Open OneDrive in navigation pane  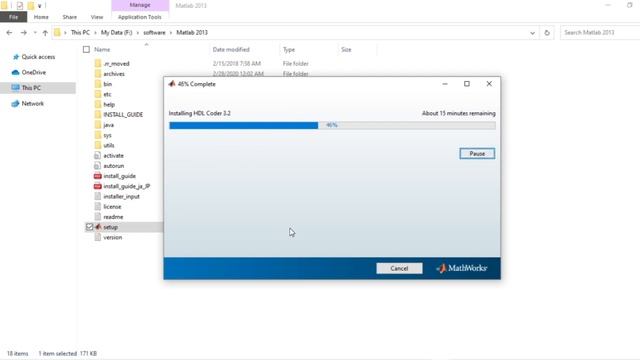pyautogui.click(x=33, y=72)
